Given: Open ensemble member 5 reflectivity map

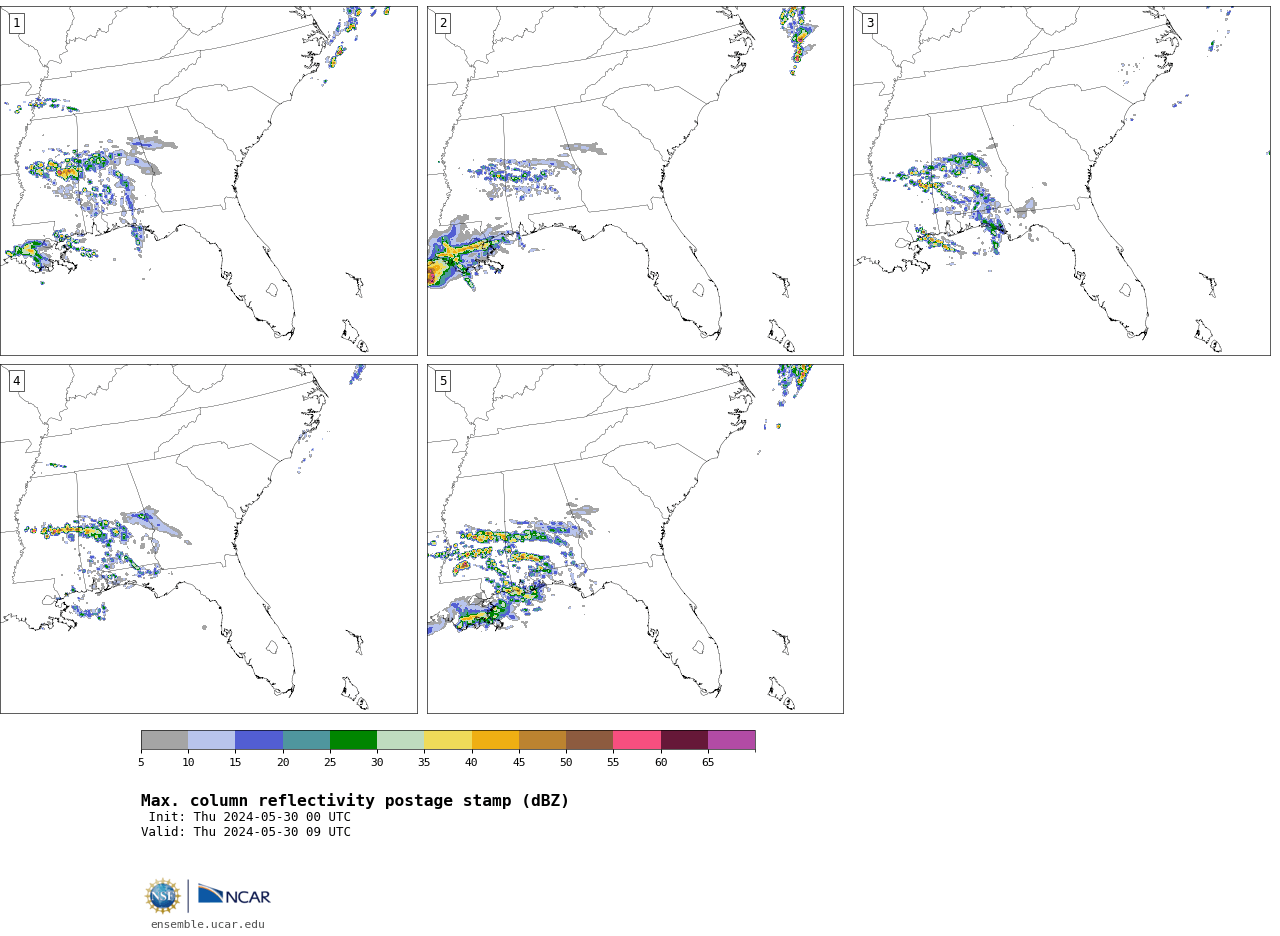Looking at the screenshot, I should (635, 539).
